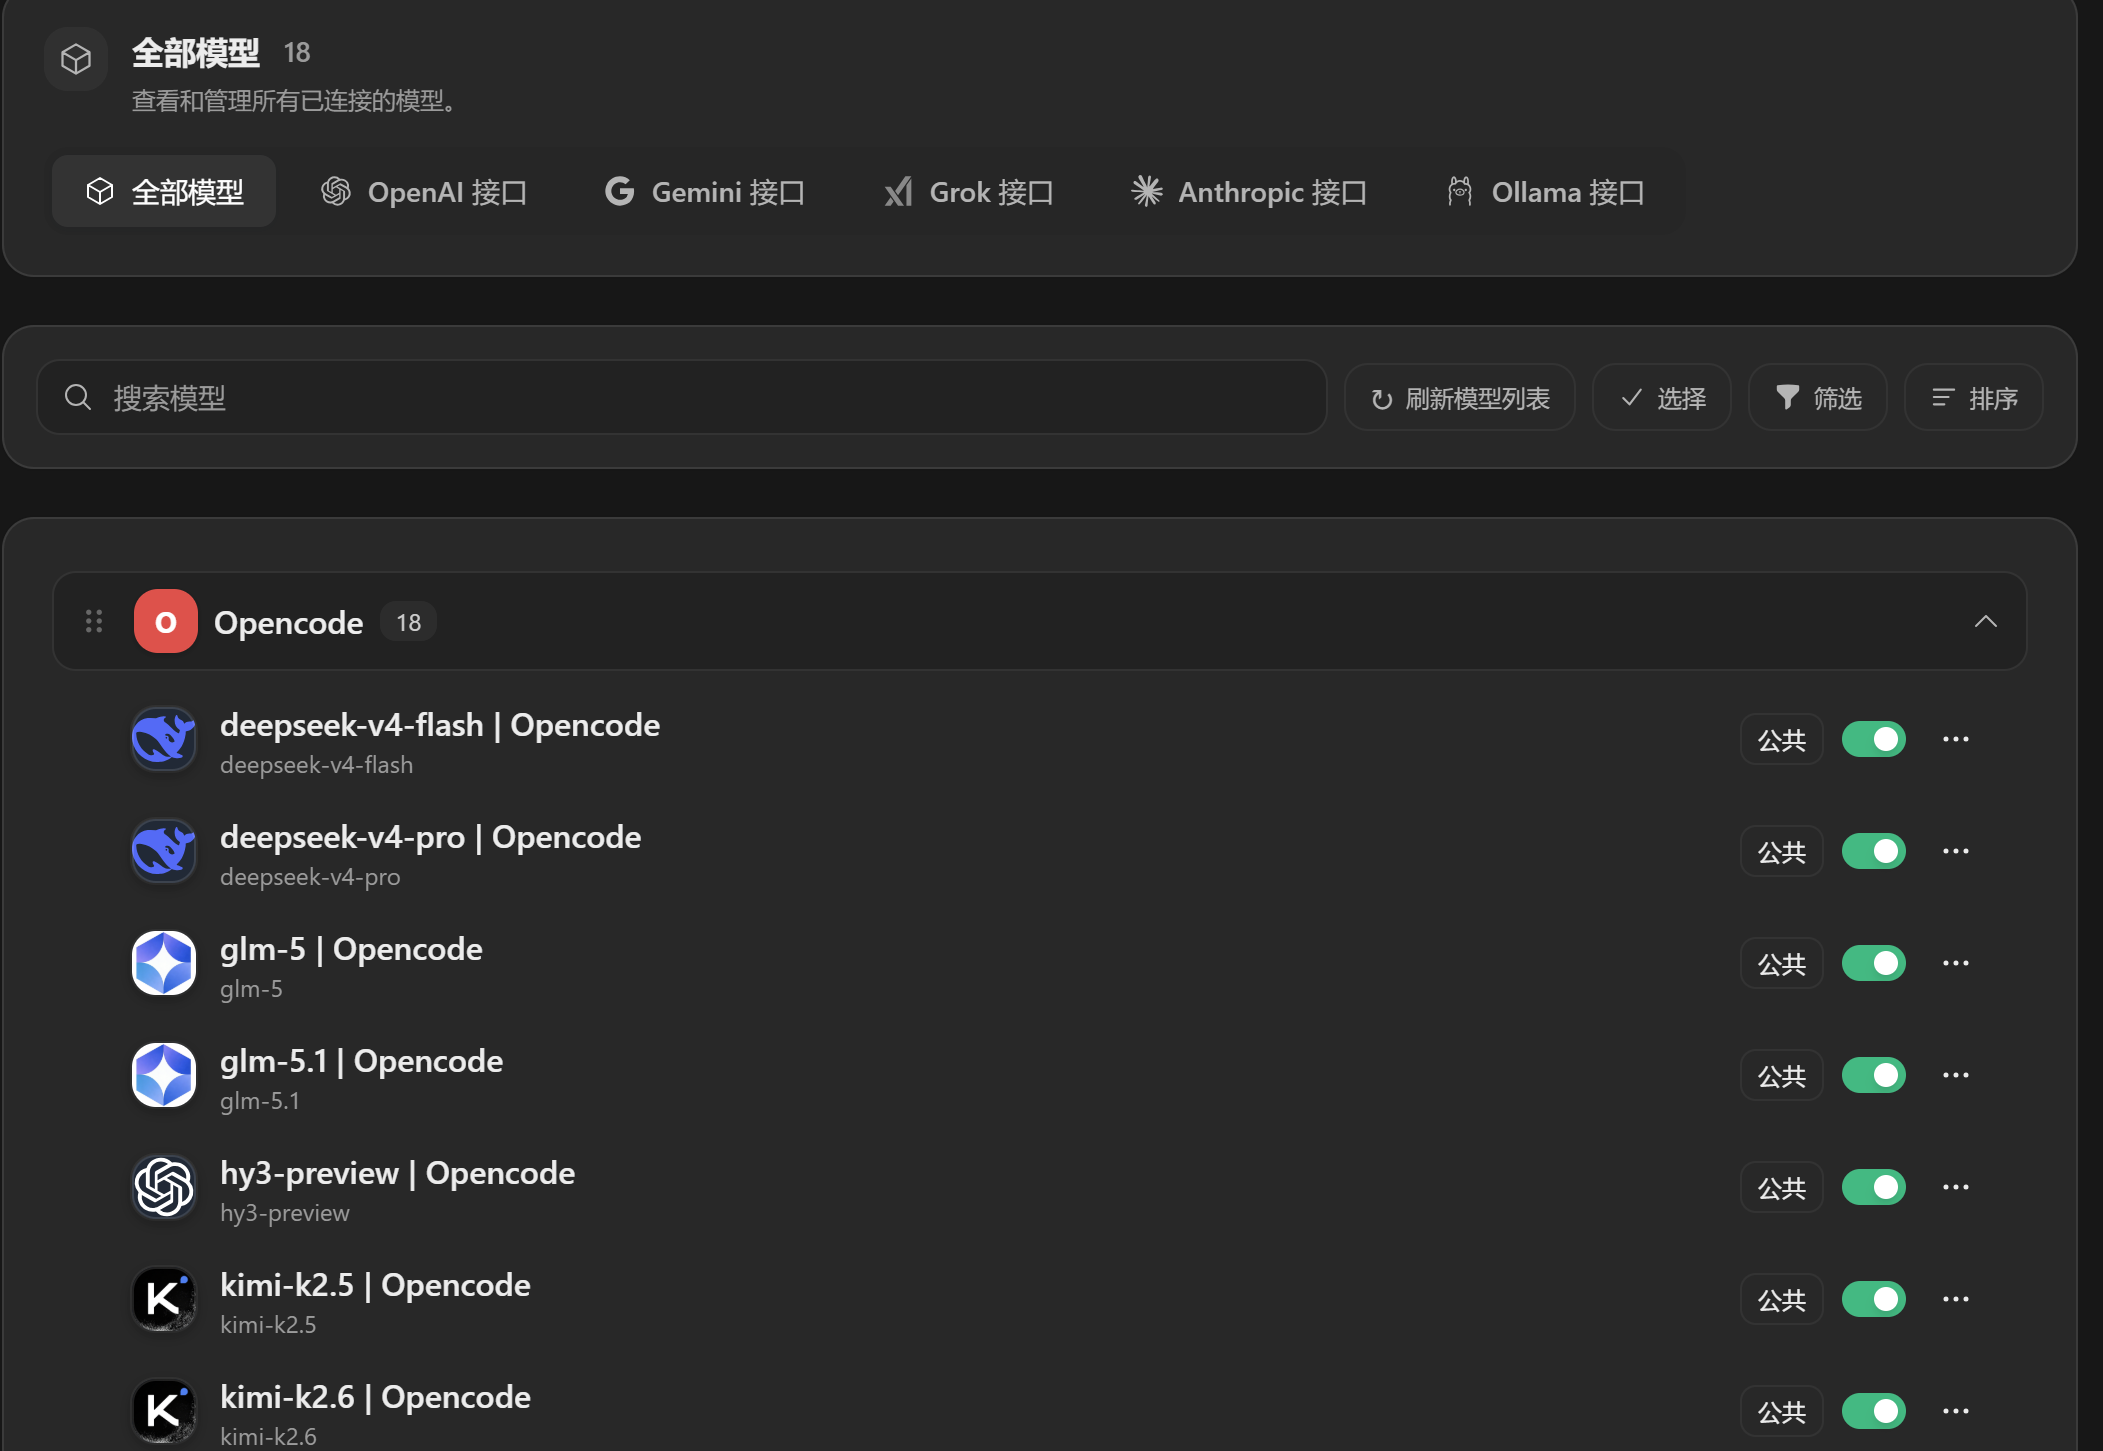Click the 'kimi-k2.6 | Opencode' title
The image size is (2103, 1451).
[375, 1397]
